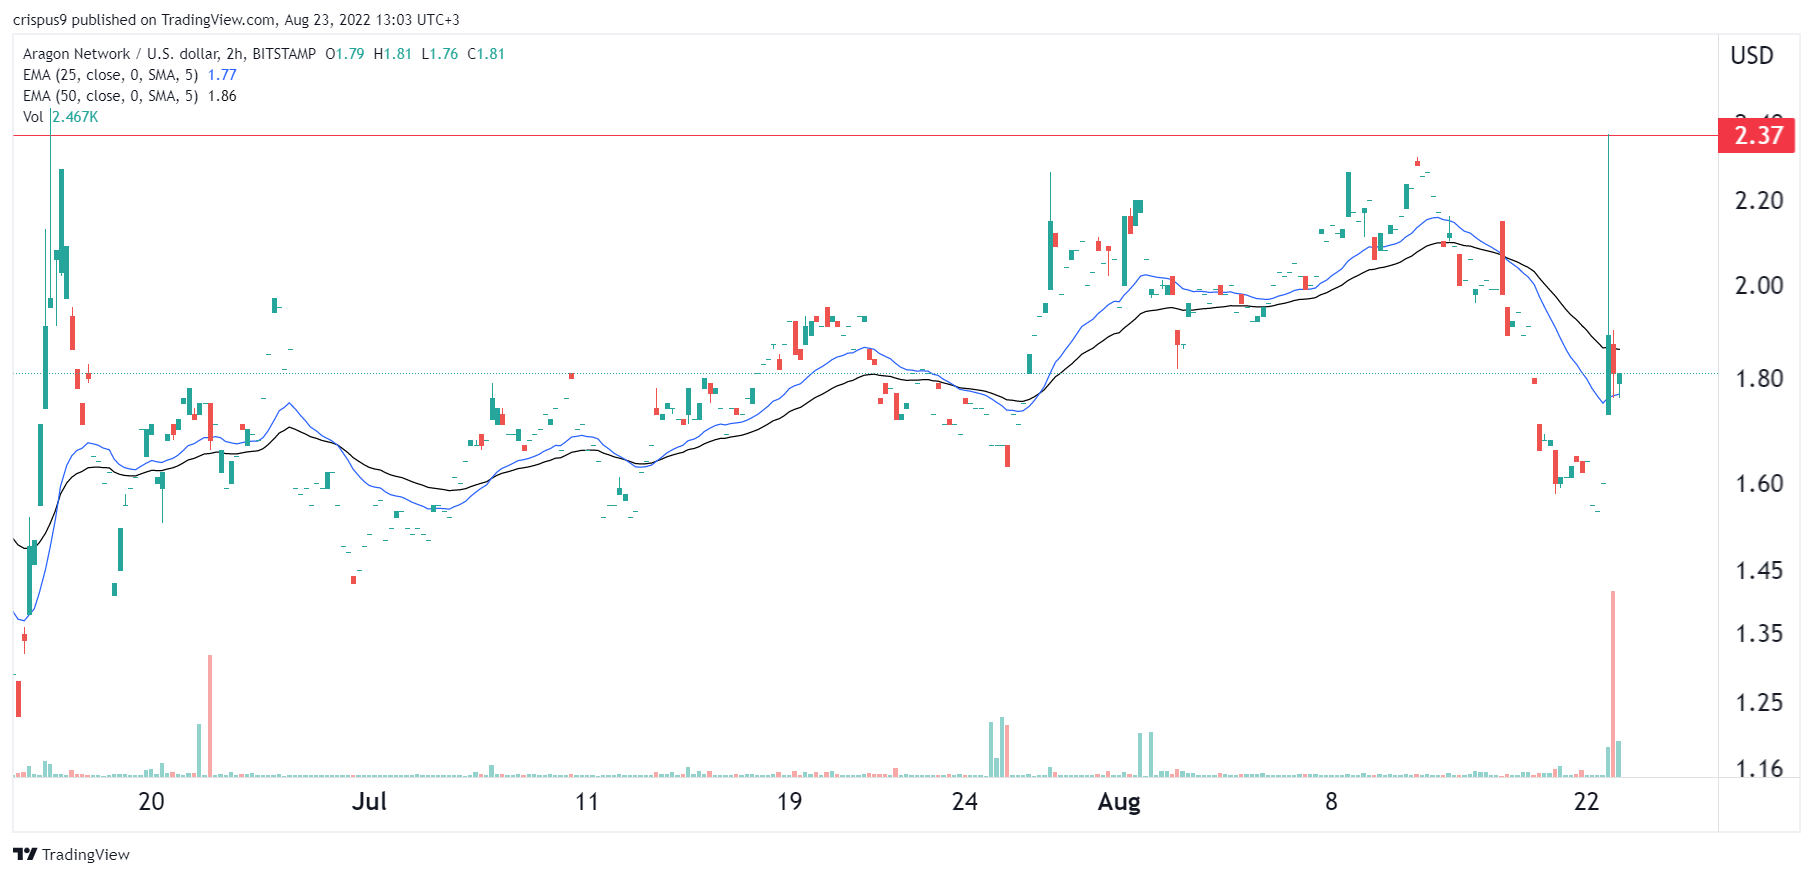The width and height of the screenshot is (1813, 876).
Task: Click the 1.45 price axis label
Action: (1758, 571)
